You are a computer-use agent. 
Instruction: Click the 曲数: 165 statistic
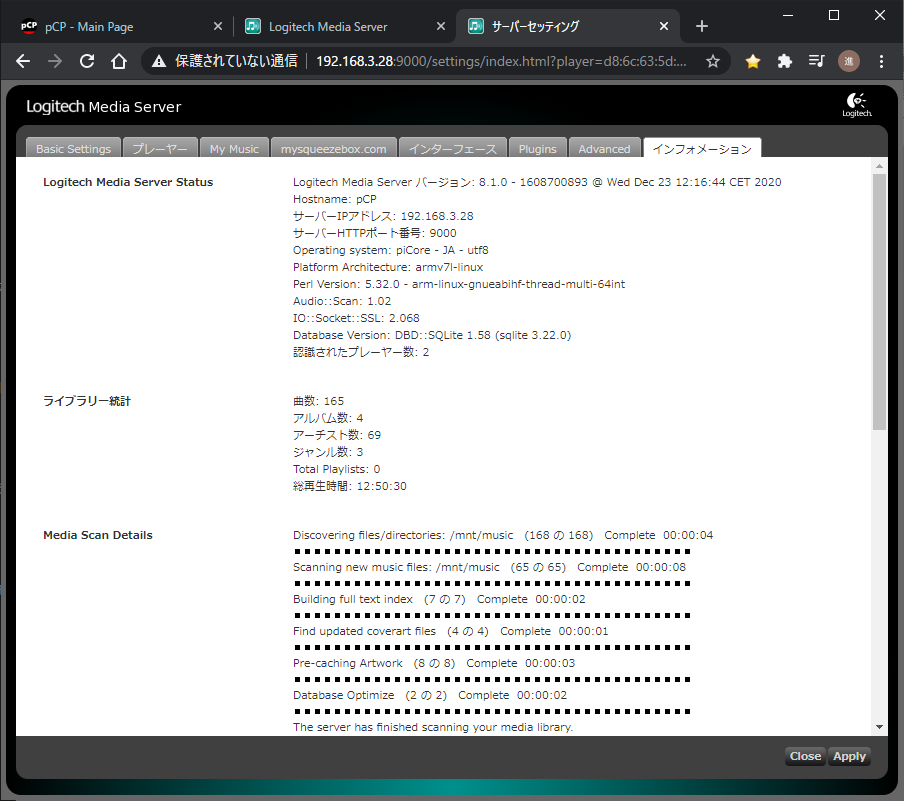[318, 401]
